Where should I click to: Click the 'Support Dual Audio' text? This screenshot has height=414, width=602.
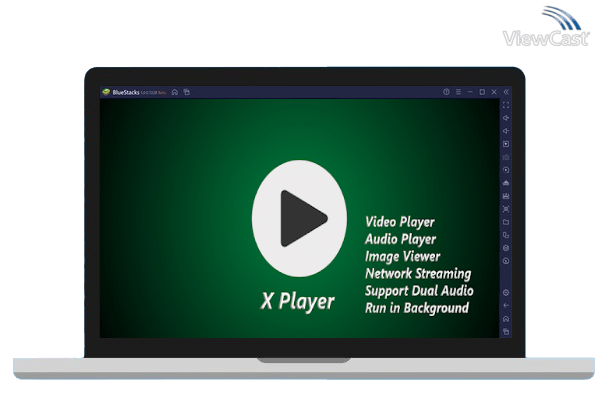pyautogui.click(x=419, y=291)
